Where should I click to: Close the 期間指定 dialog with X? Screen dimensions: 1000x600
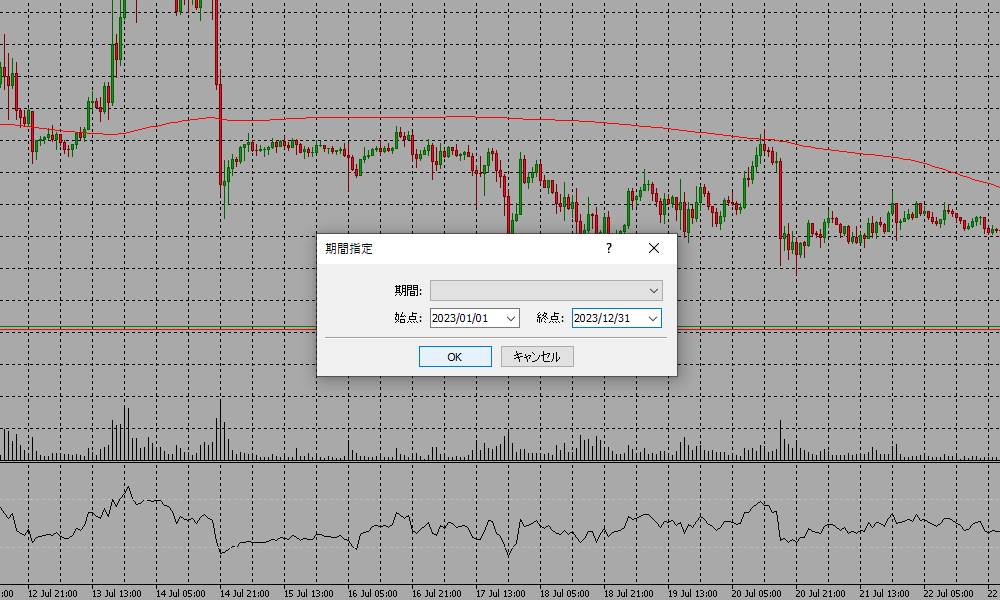[x=654, y=248]
